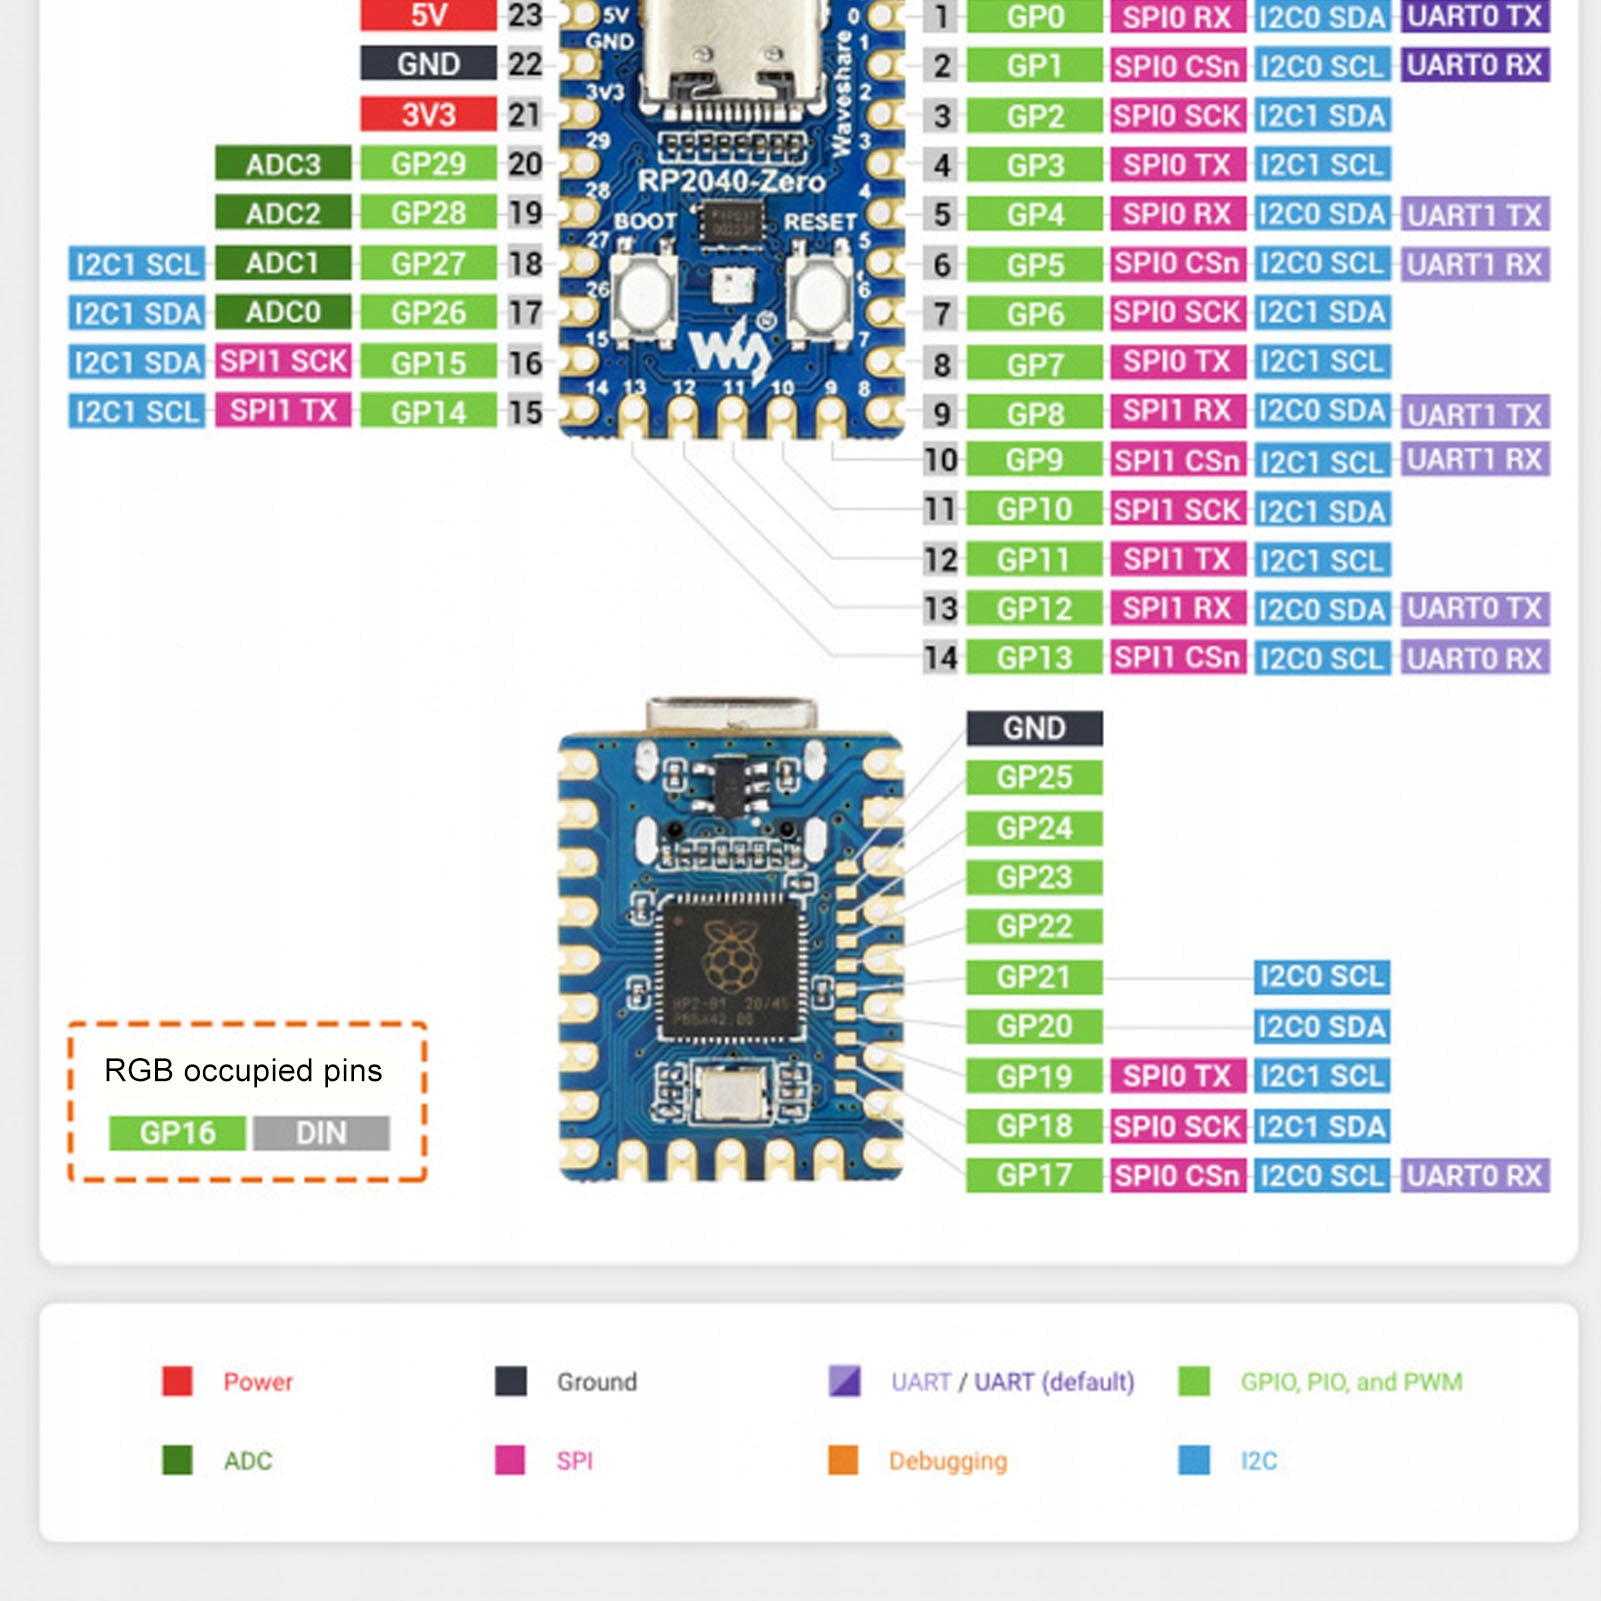Click the RESET button on the board

pyautogui.click(x=819, y=294)
